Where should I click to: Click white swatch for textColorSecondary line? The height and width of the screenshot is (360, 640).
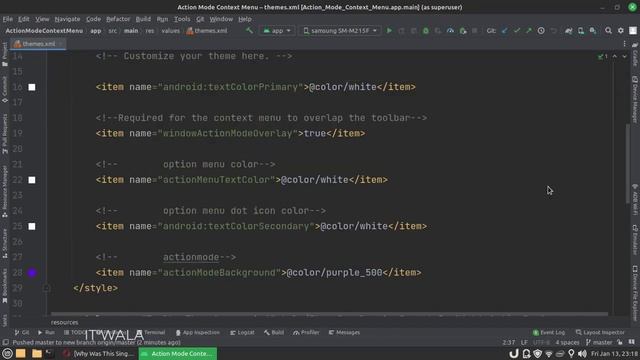pyautogui.click(x=32, y=227)
